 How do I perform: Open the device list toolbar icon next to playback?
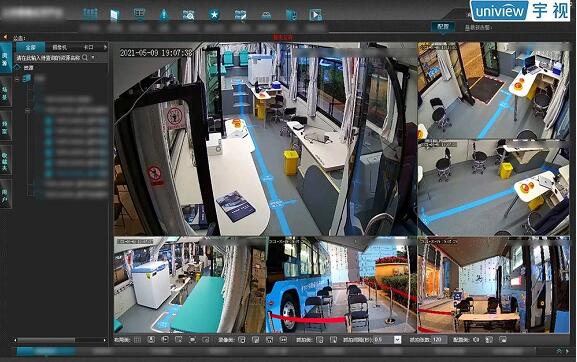click(291, 15)
